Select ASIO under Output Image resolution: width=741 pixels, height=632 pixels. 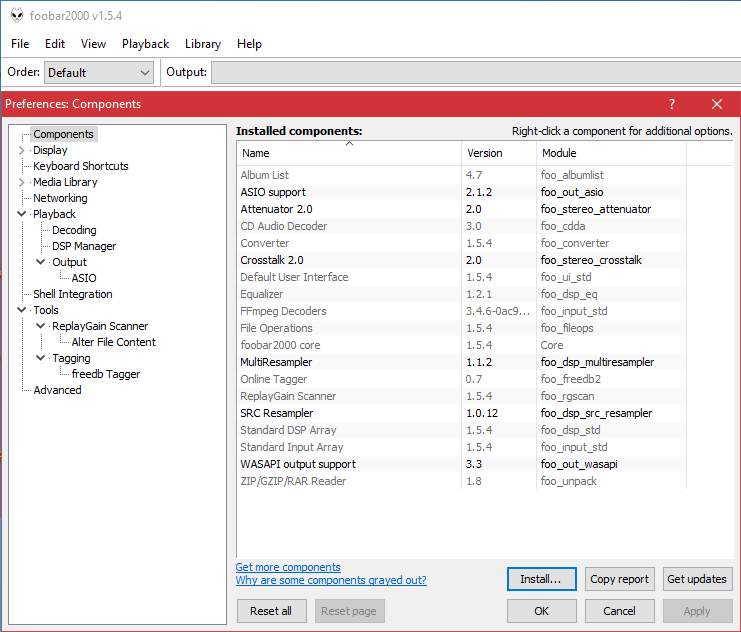[84, 278]
